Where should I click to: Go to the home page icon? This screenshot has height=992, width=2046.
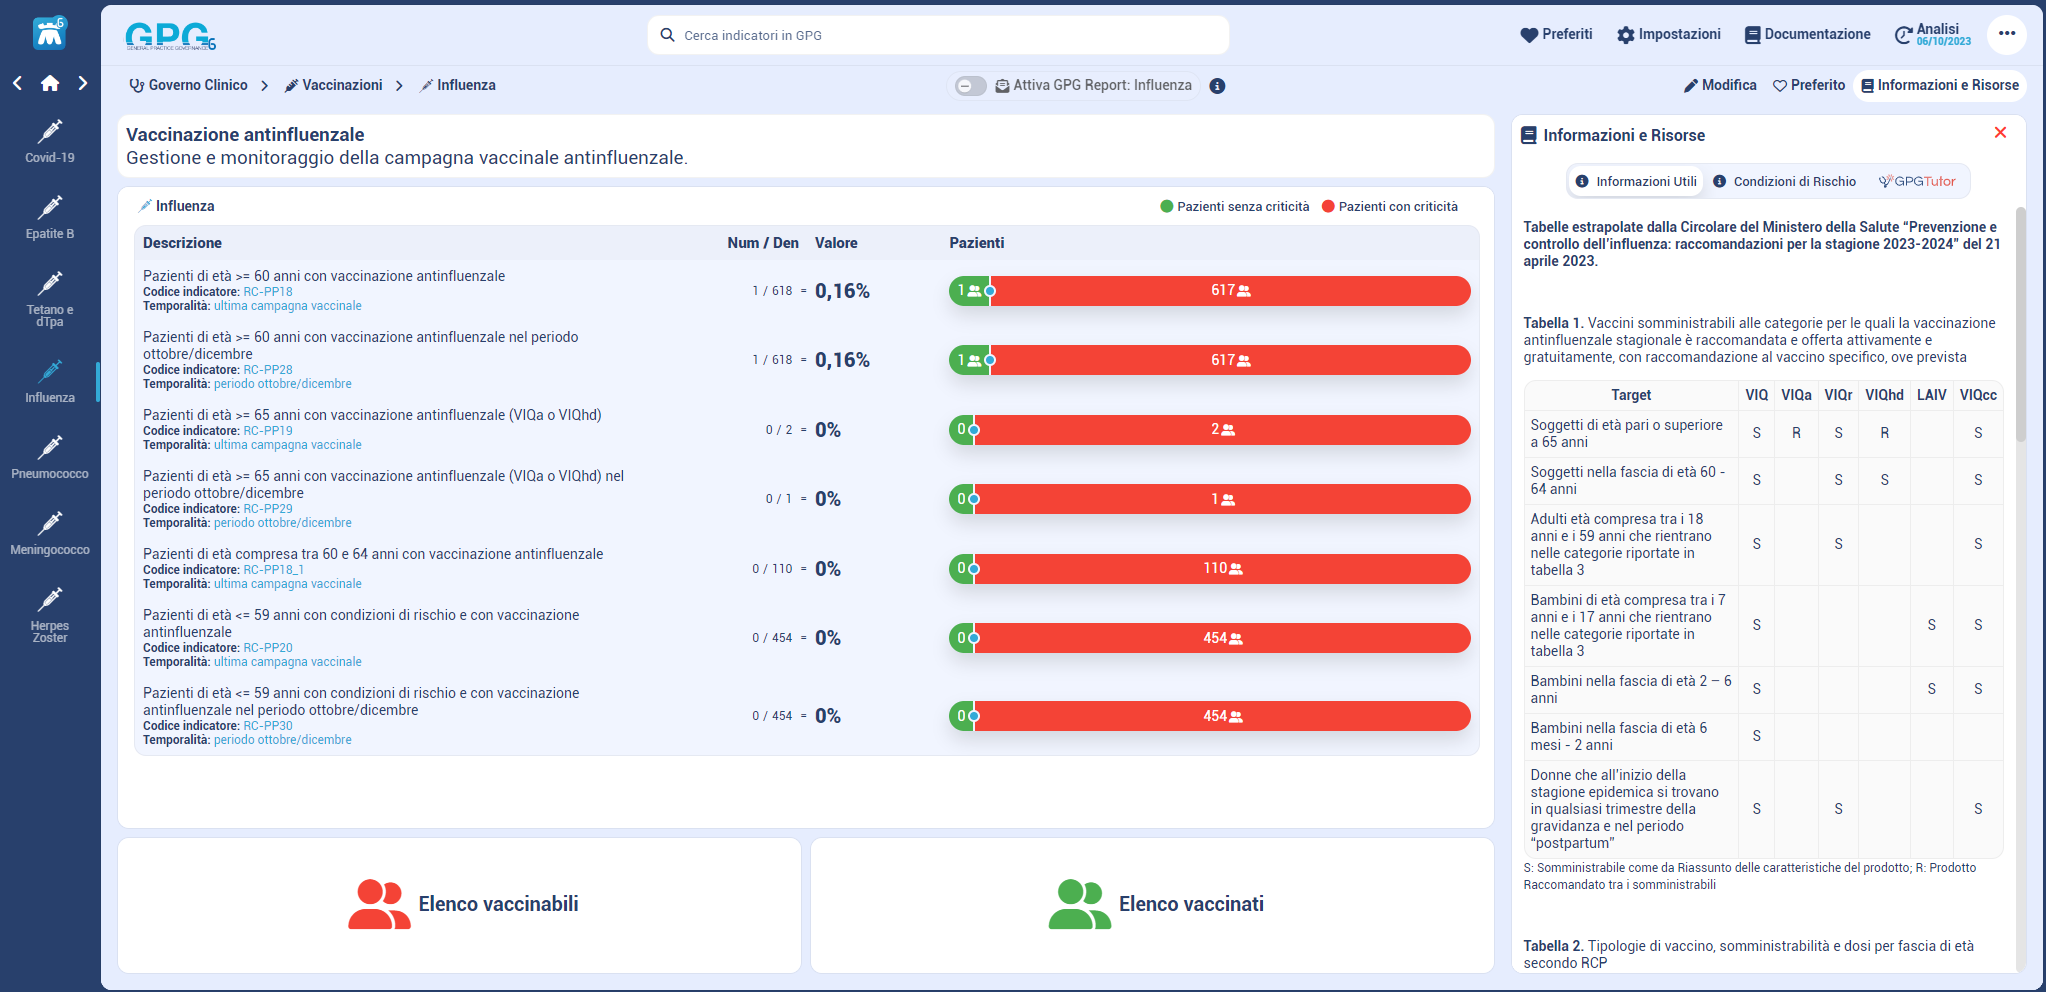coord(50,84)
